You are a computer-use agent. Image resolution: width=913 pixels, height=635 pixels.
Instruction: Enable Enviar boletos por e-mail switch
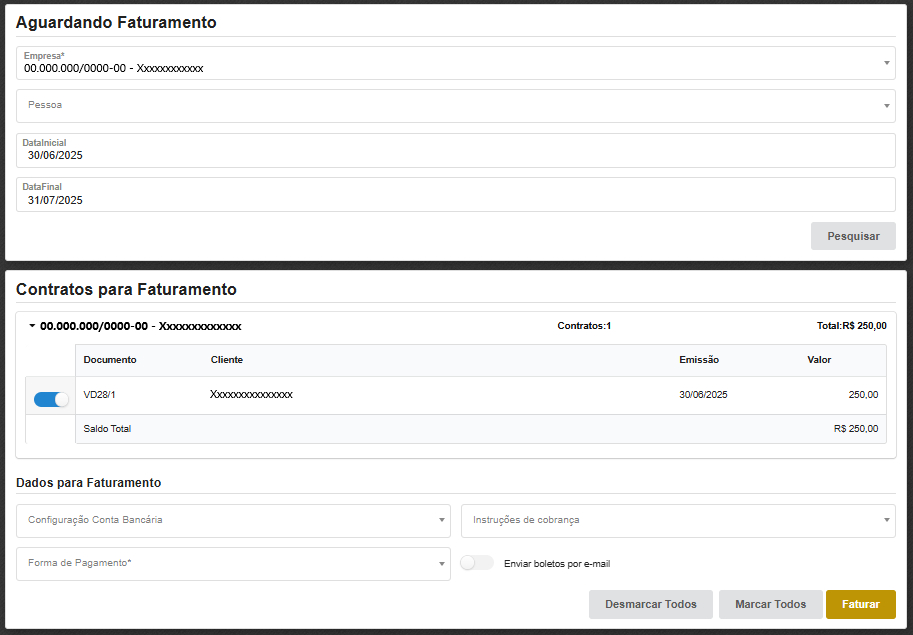tap(477, 563)
